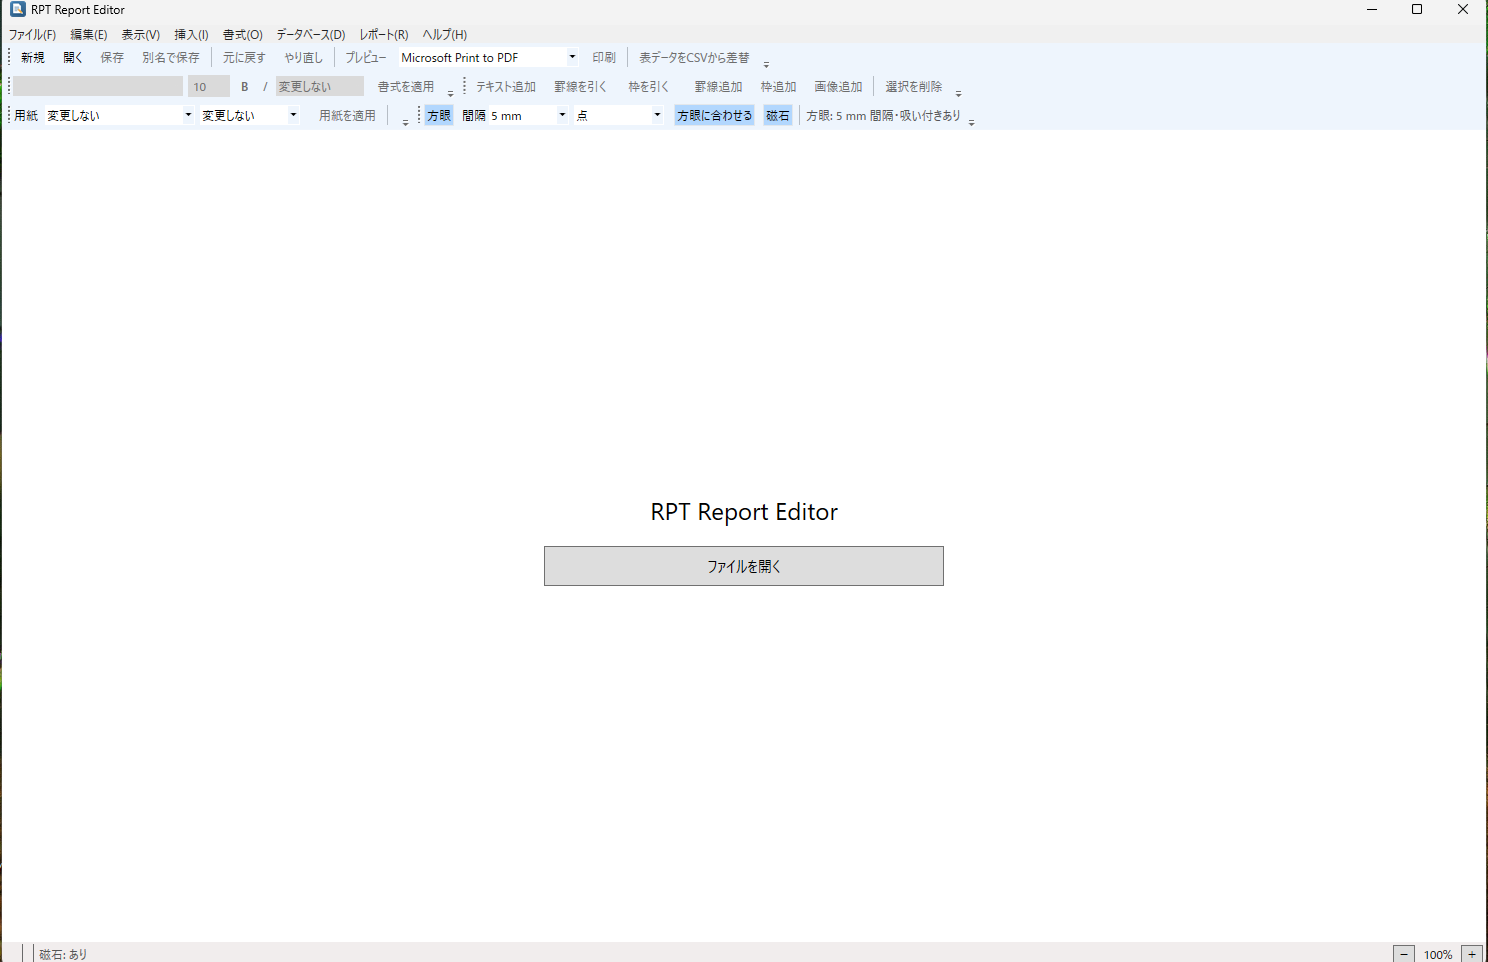Toggle italic I formatting
1488x962 pixels.
click(x=265, y=87)
